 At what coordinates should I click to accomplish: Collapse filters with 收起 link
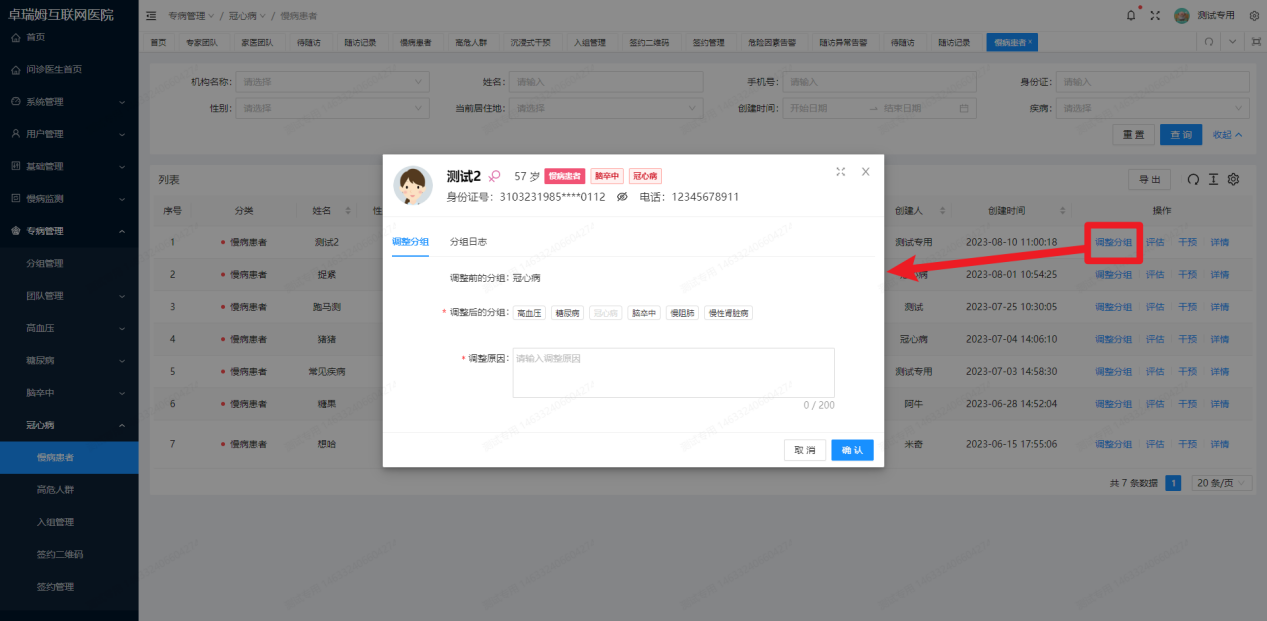coord(1227,134)
